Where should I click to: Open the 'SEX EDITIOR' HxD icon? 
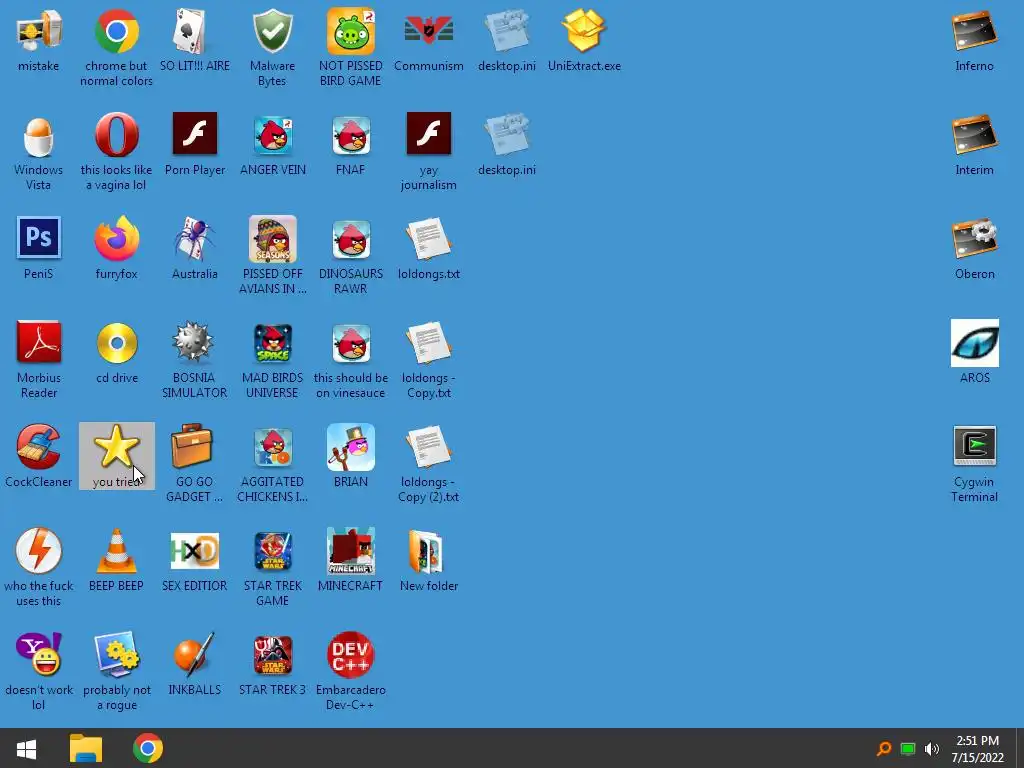point(194,551)
